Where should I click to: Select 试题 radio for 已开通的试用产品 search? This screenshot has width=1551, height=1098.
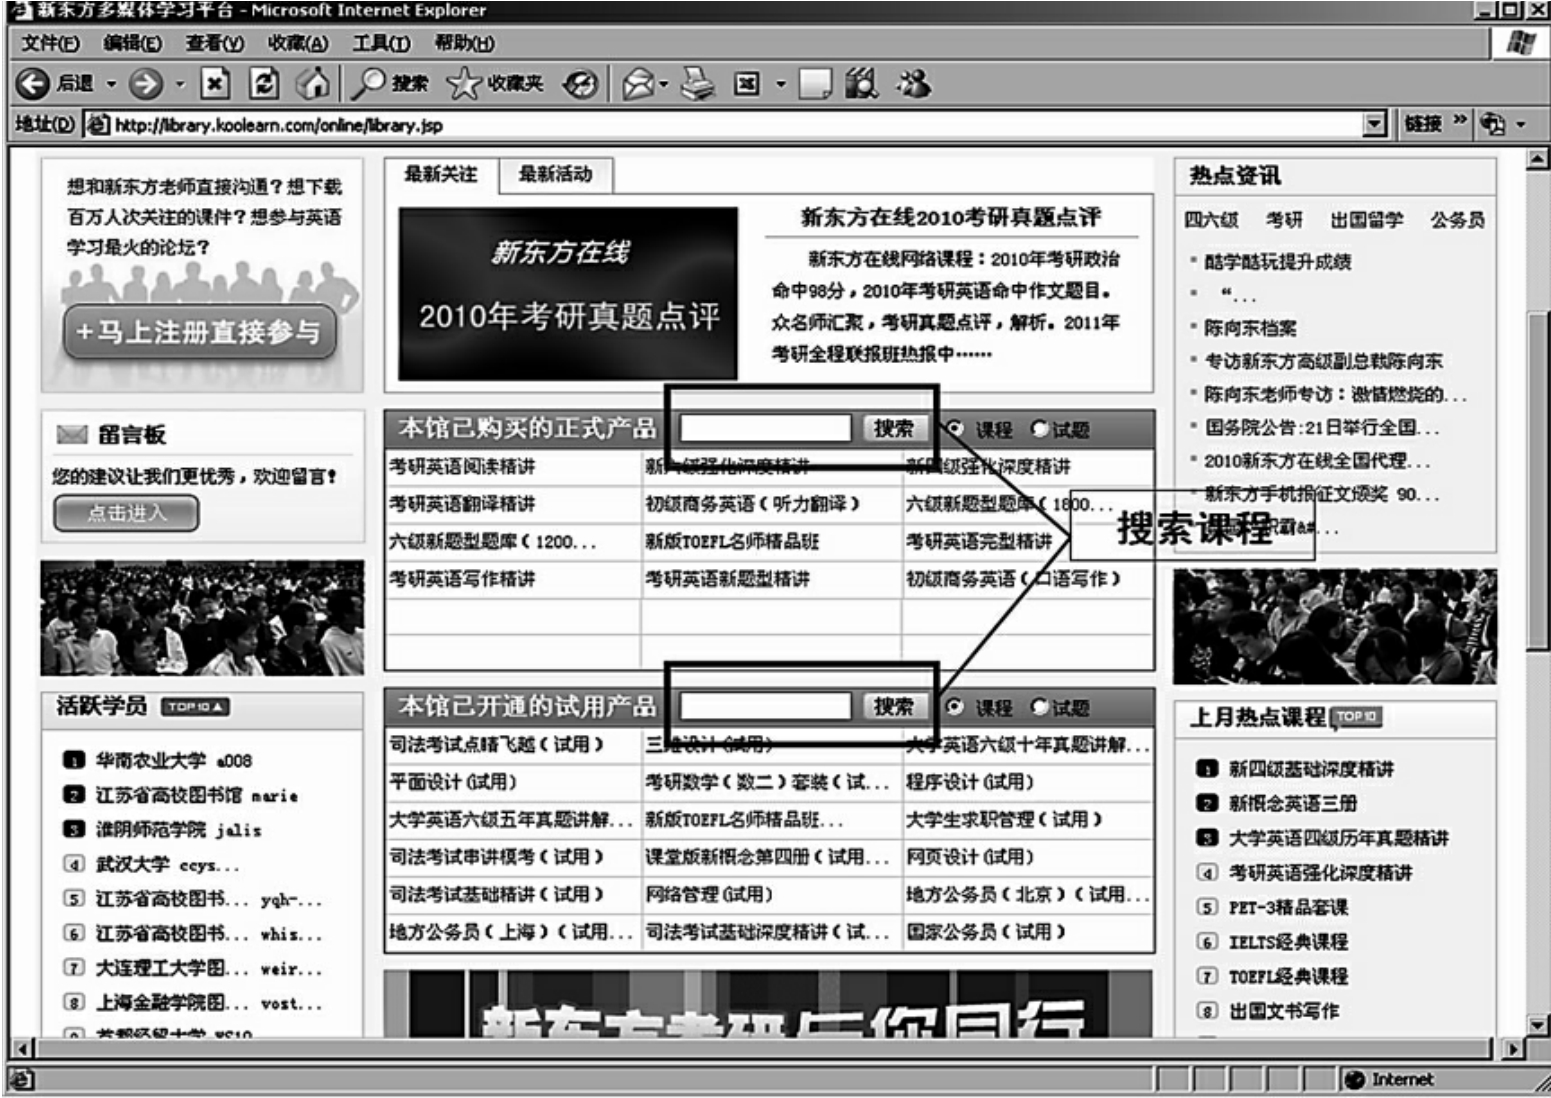pyautogui.click(x=1039, y=707)
